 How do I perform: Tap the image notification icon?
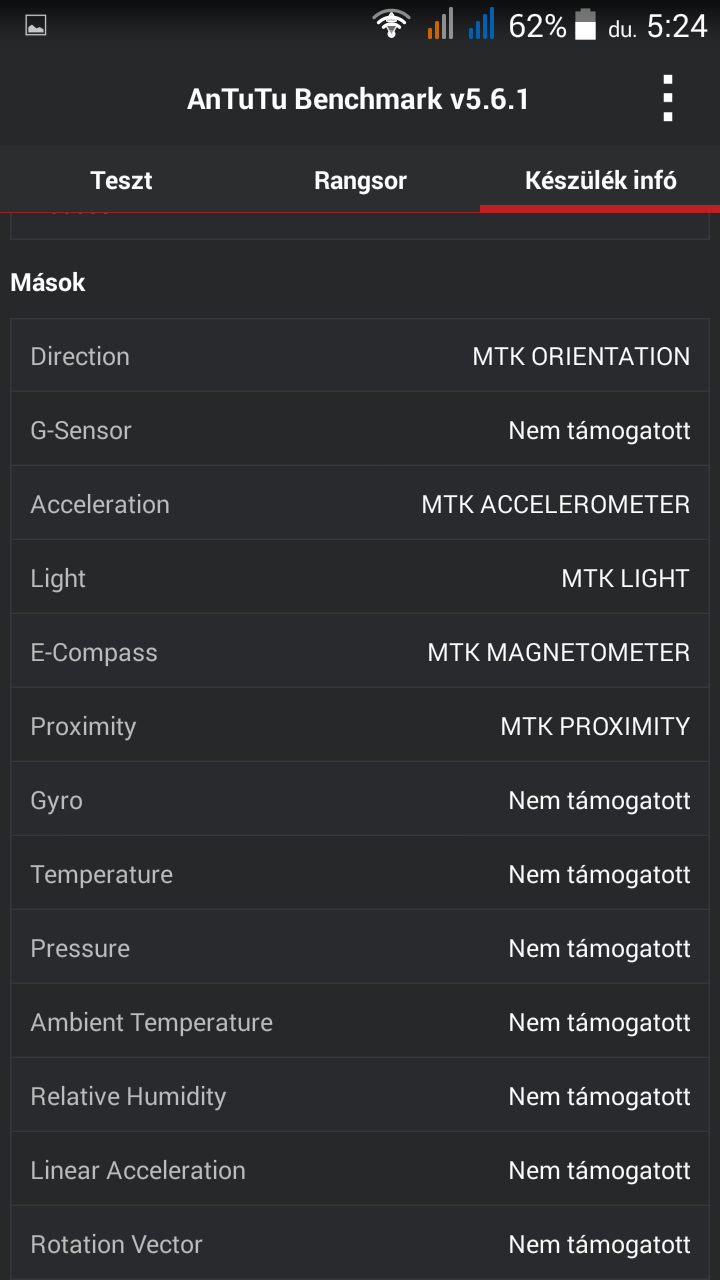point(36,26)
